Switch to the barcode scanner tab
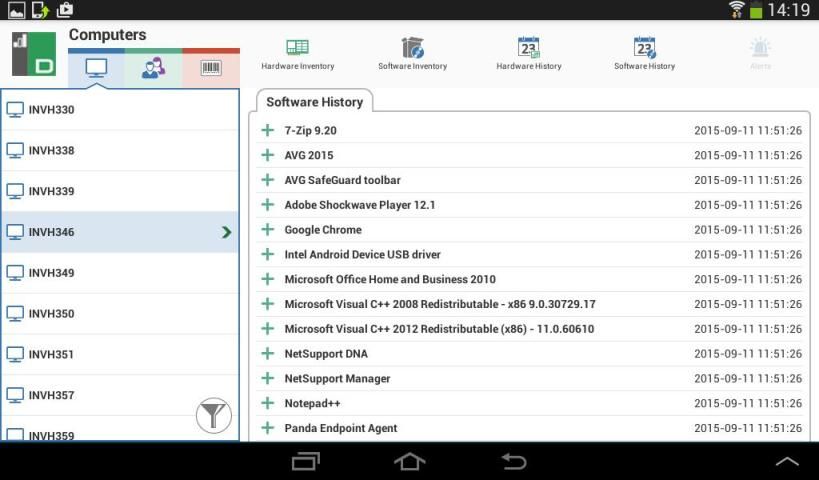 coord(211,68)
